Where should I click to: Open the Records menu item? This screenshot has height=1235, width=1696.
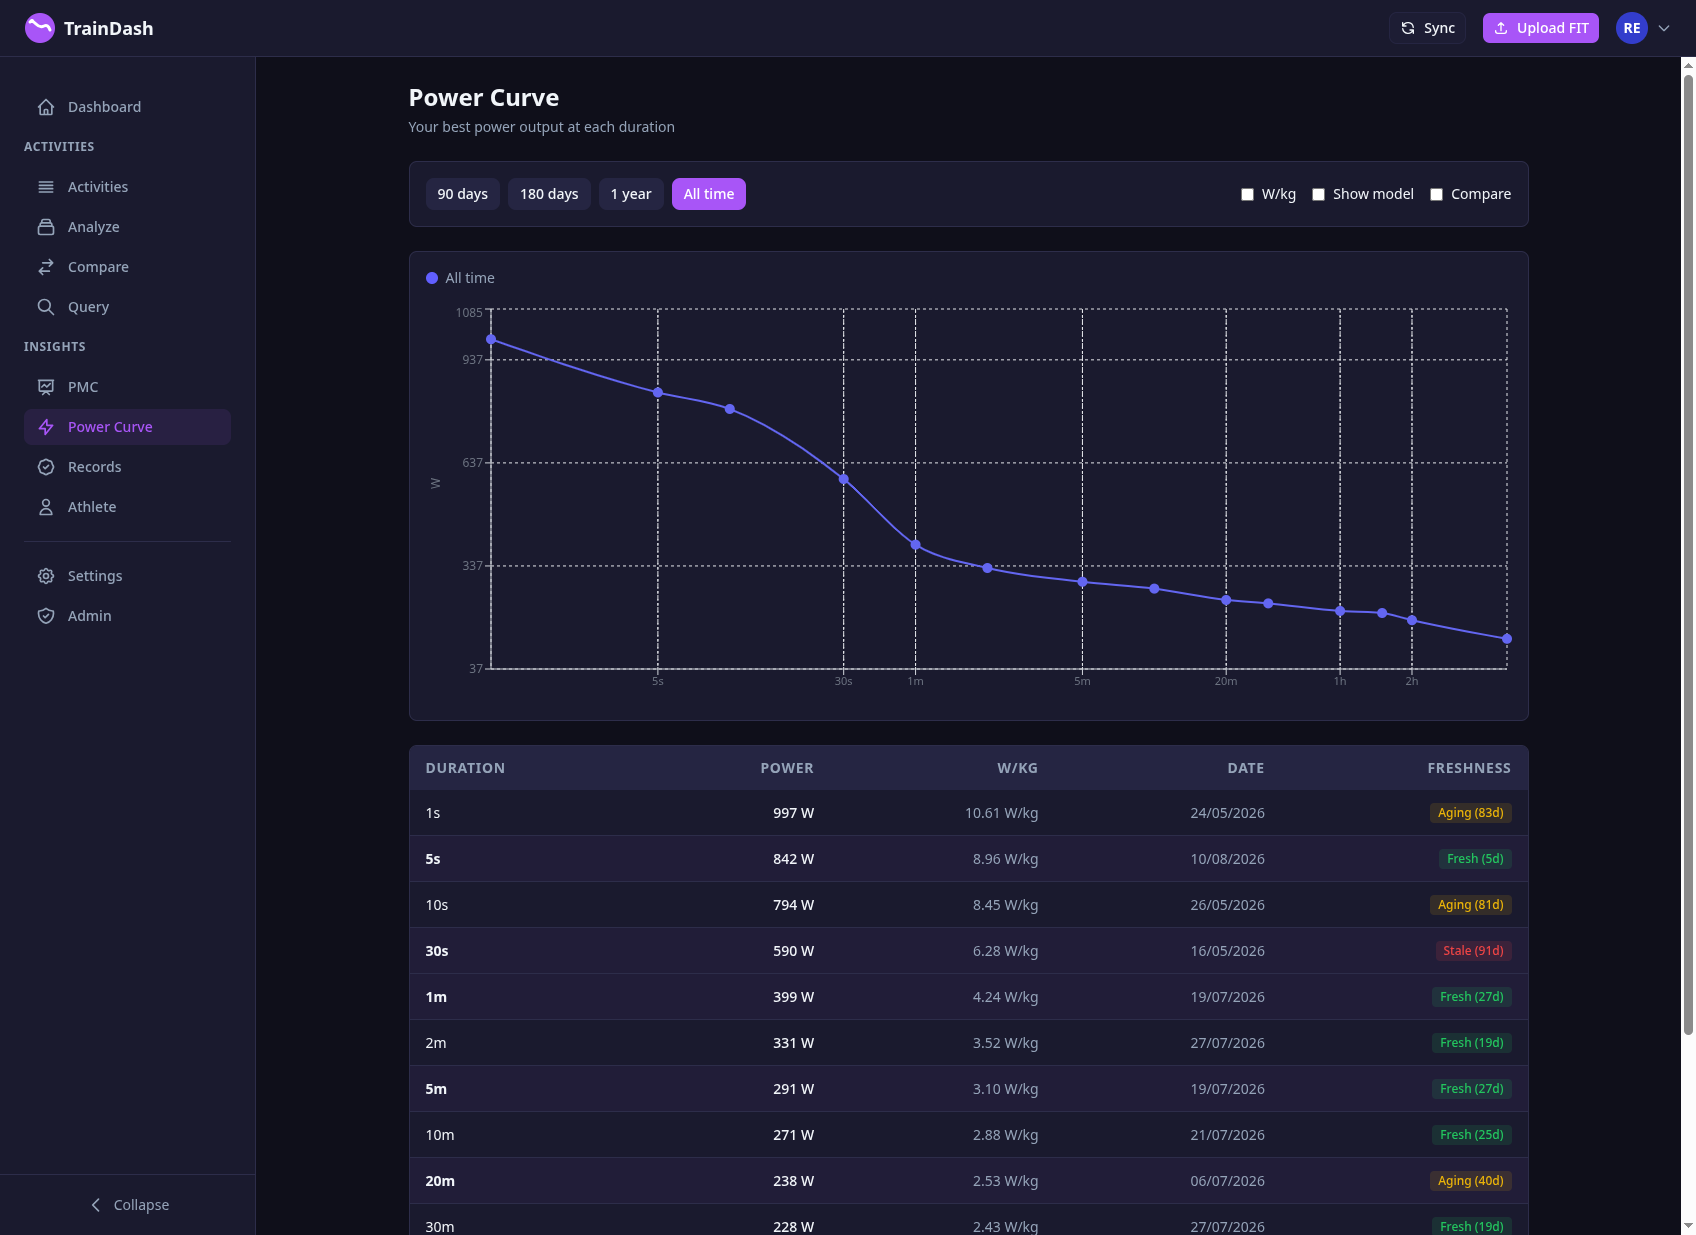point(127,467)
